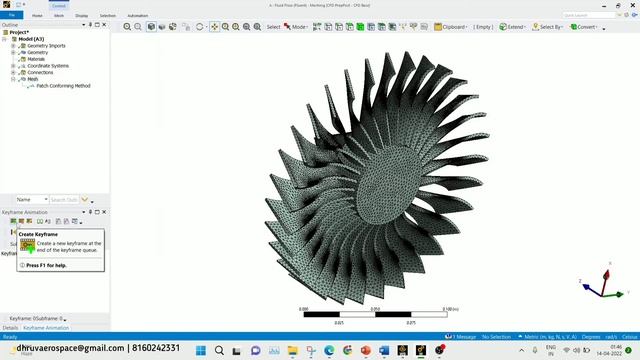Click the Zoom To Fit magnifier icon
The height and width of the screenshot is (360, 640).
tap(127, 27)
